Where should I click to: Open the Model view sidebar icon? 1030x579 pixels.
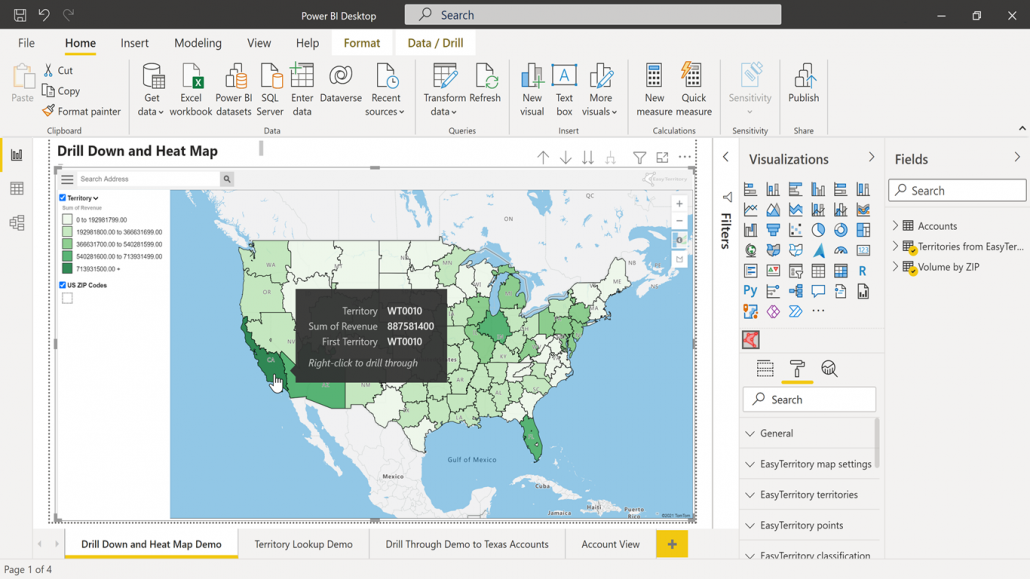(x=16, y=223)
